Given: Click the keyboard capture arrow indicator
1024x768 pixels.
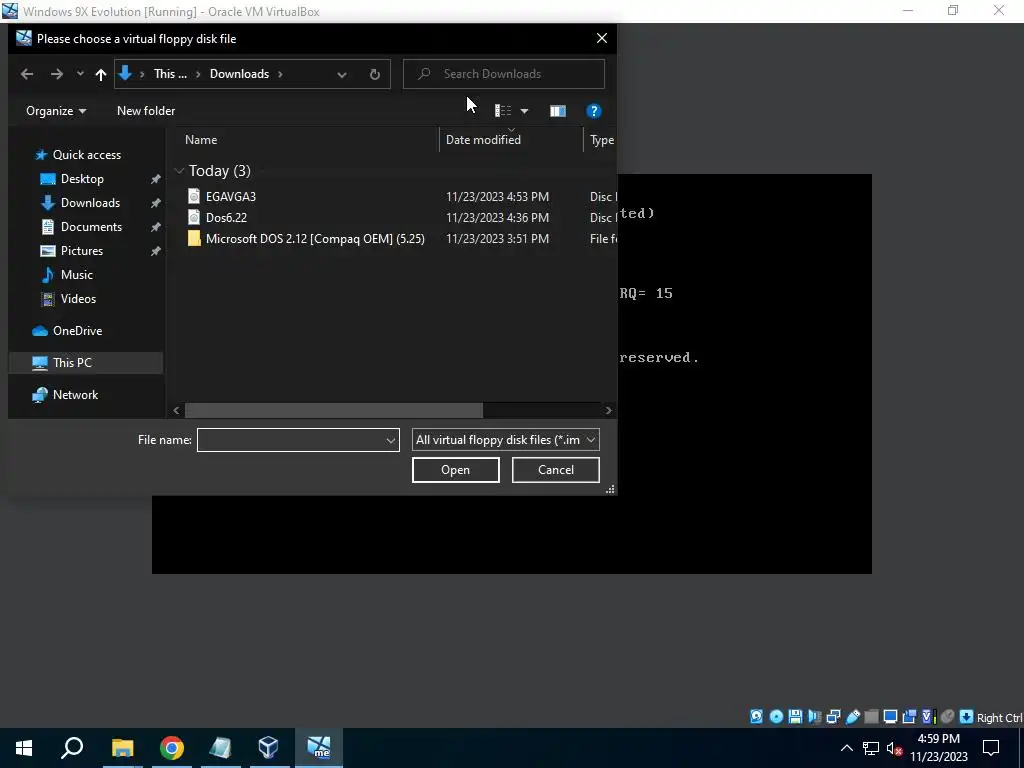Looking at the screenshot, I should pos(966,716).
